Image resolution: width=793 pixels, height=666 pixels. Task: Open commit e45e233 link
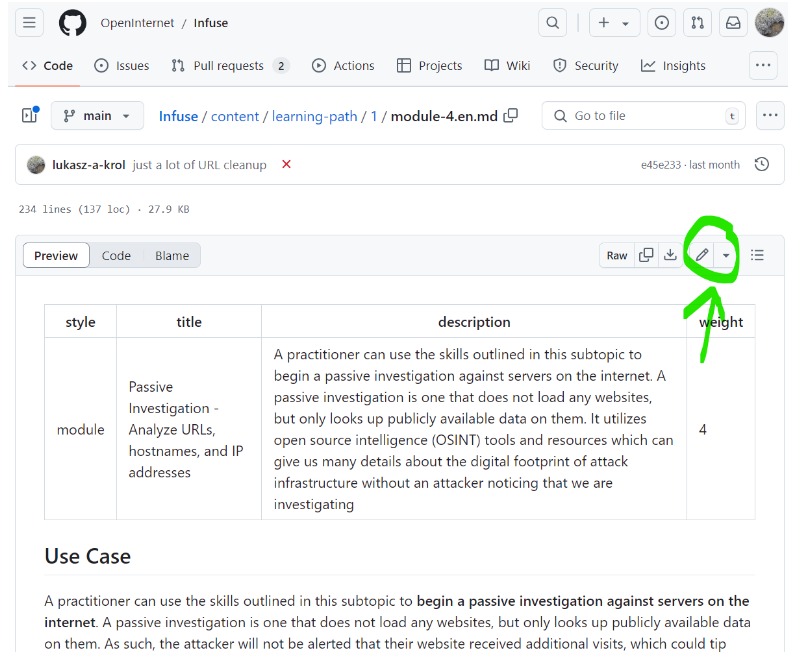(660, 165)
